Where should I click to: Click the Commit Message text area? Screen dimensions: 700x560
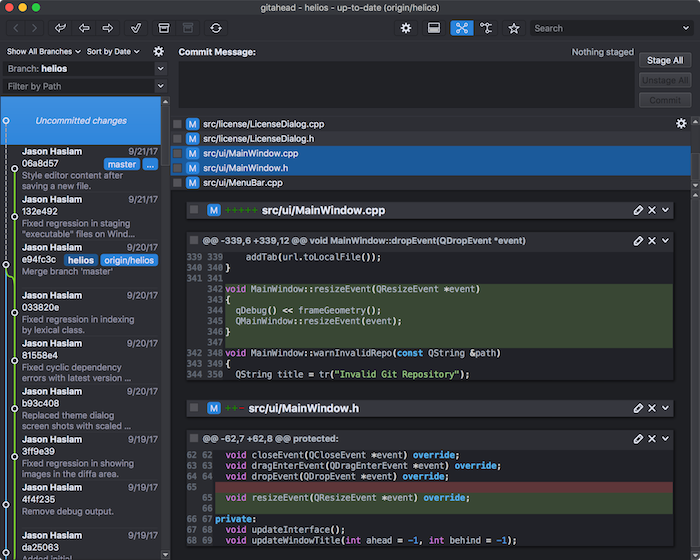[x=406, y=84]
